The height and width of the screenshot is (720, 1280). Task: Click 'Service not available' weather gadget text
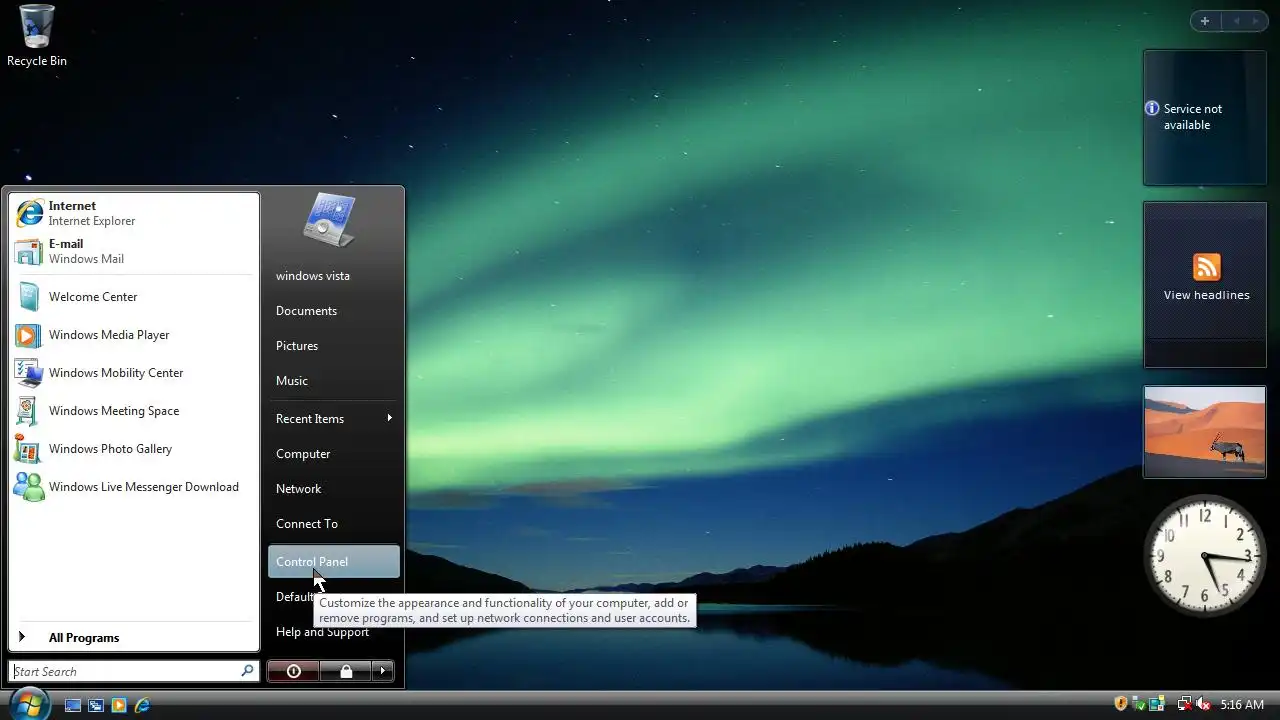(1192, 117)
